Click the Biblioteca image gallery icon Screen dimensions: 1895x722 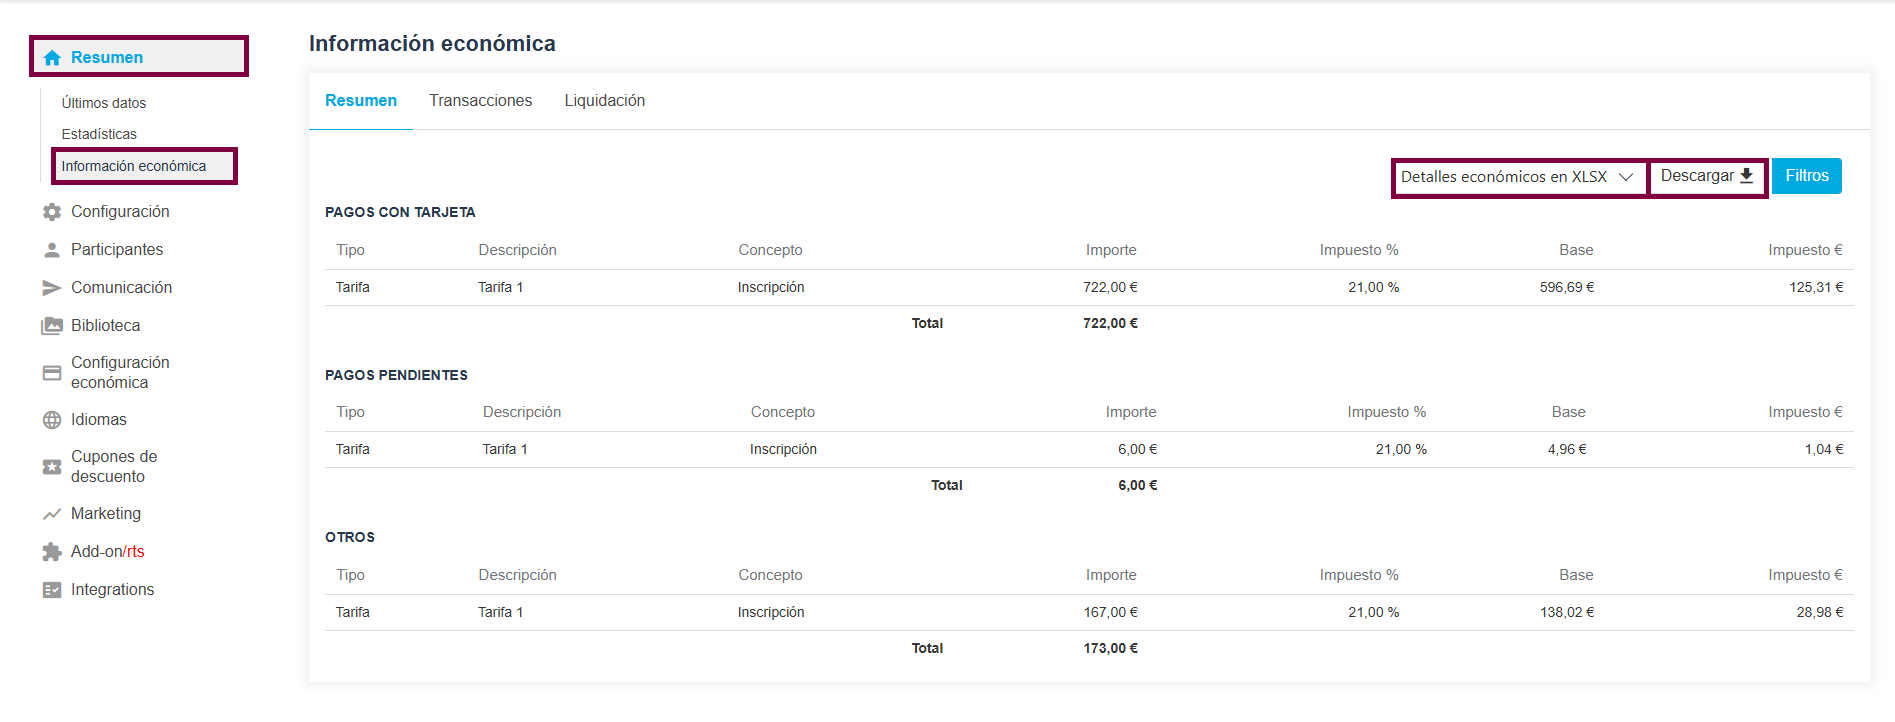pos(52,326)
